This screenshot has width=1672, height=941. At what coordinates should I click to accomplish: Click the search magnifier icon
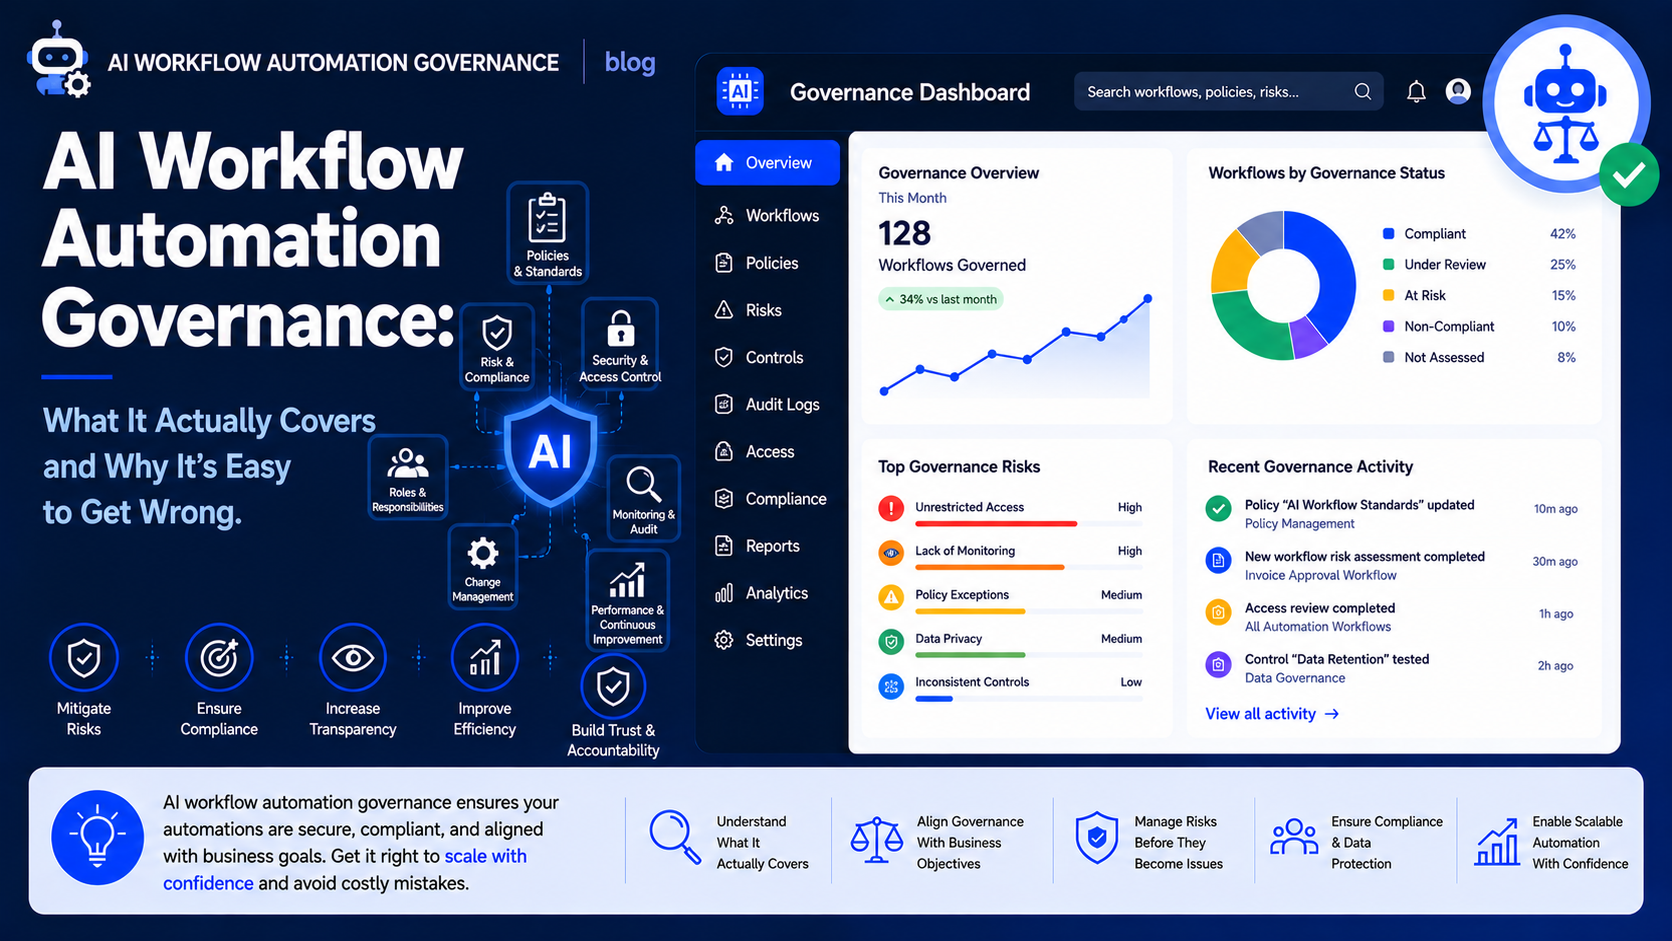(x=1362, y=91)
